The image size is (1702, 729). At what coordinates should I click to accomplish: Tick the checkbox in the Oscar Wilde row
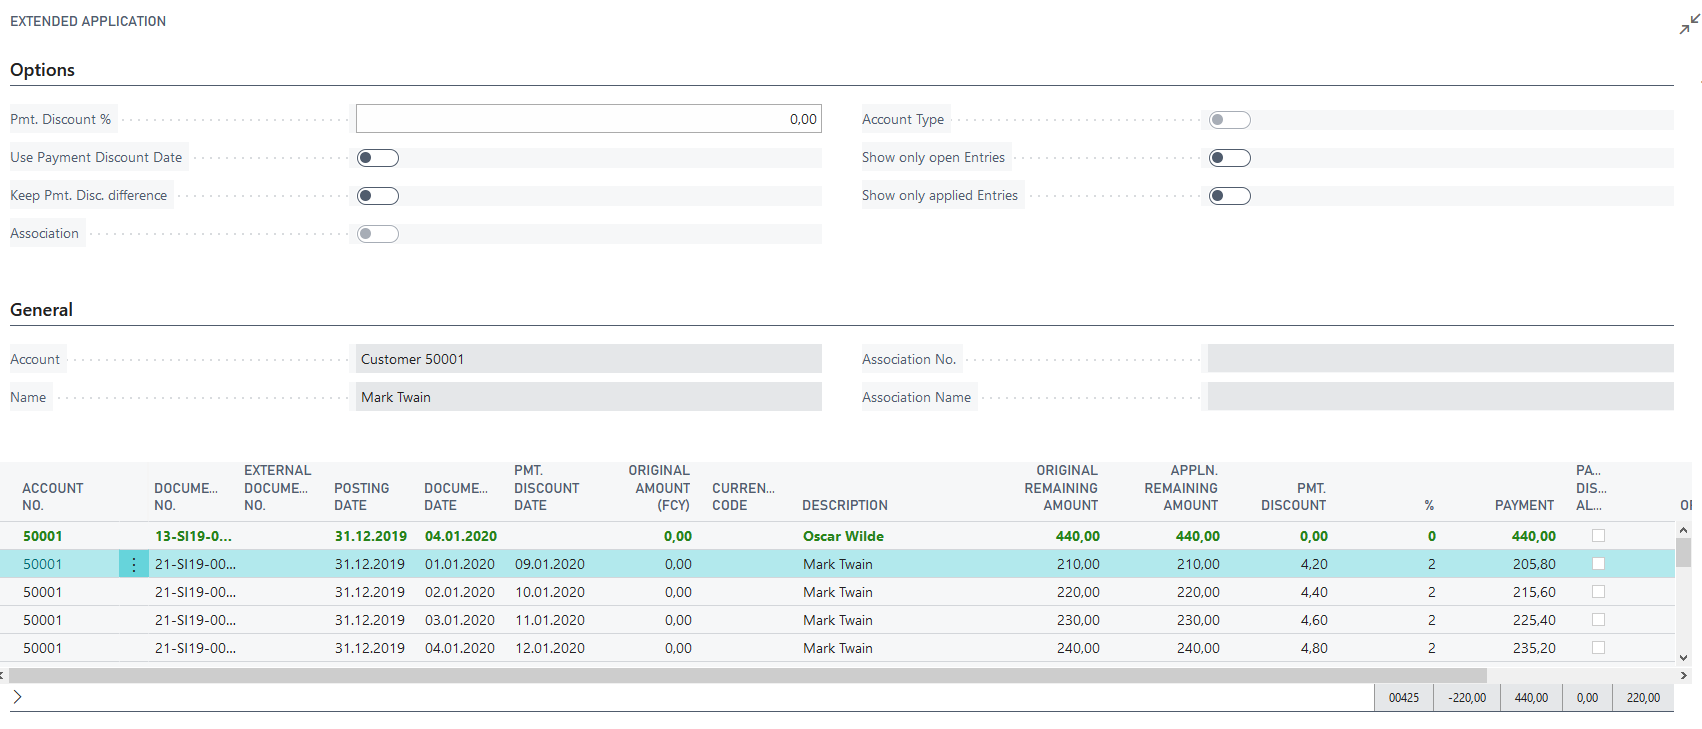pos(1598,536)
